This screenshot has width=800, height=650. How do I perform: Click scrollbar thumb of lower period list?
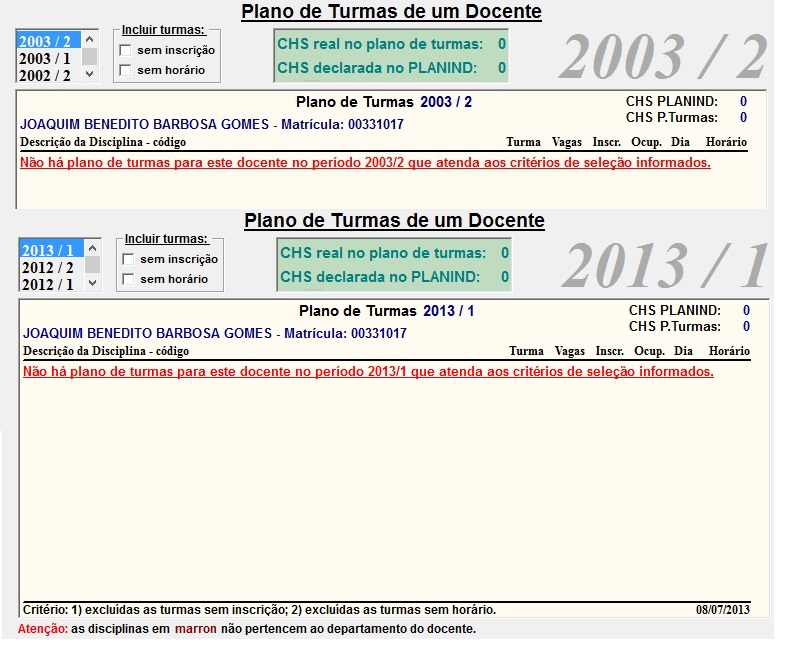[x=93, y=265]
